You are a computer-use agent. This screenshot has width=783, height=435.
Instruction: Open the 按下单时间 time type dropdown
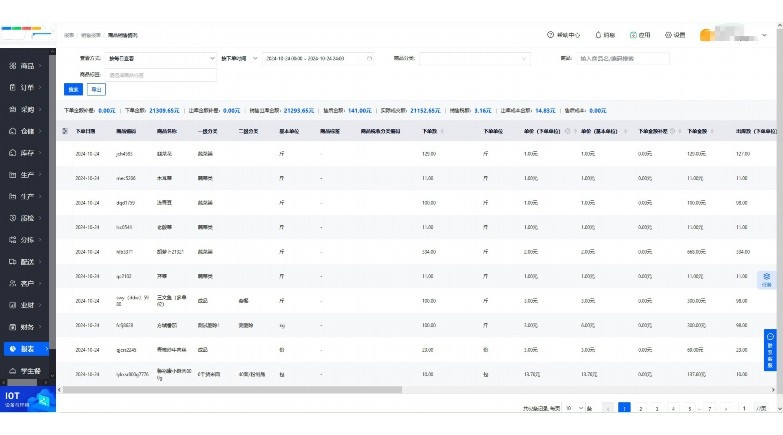click(239, 58)
